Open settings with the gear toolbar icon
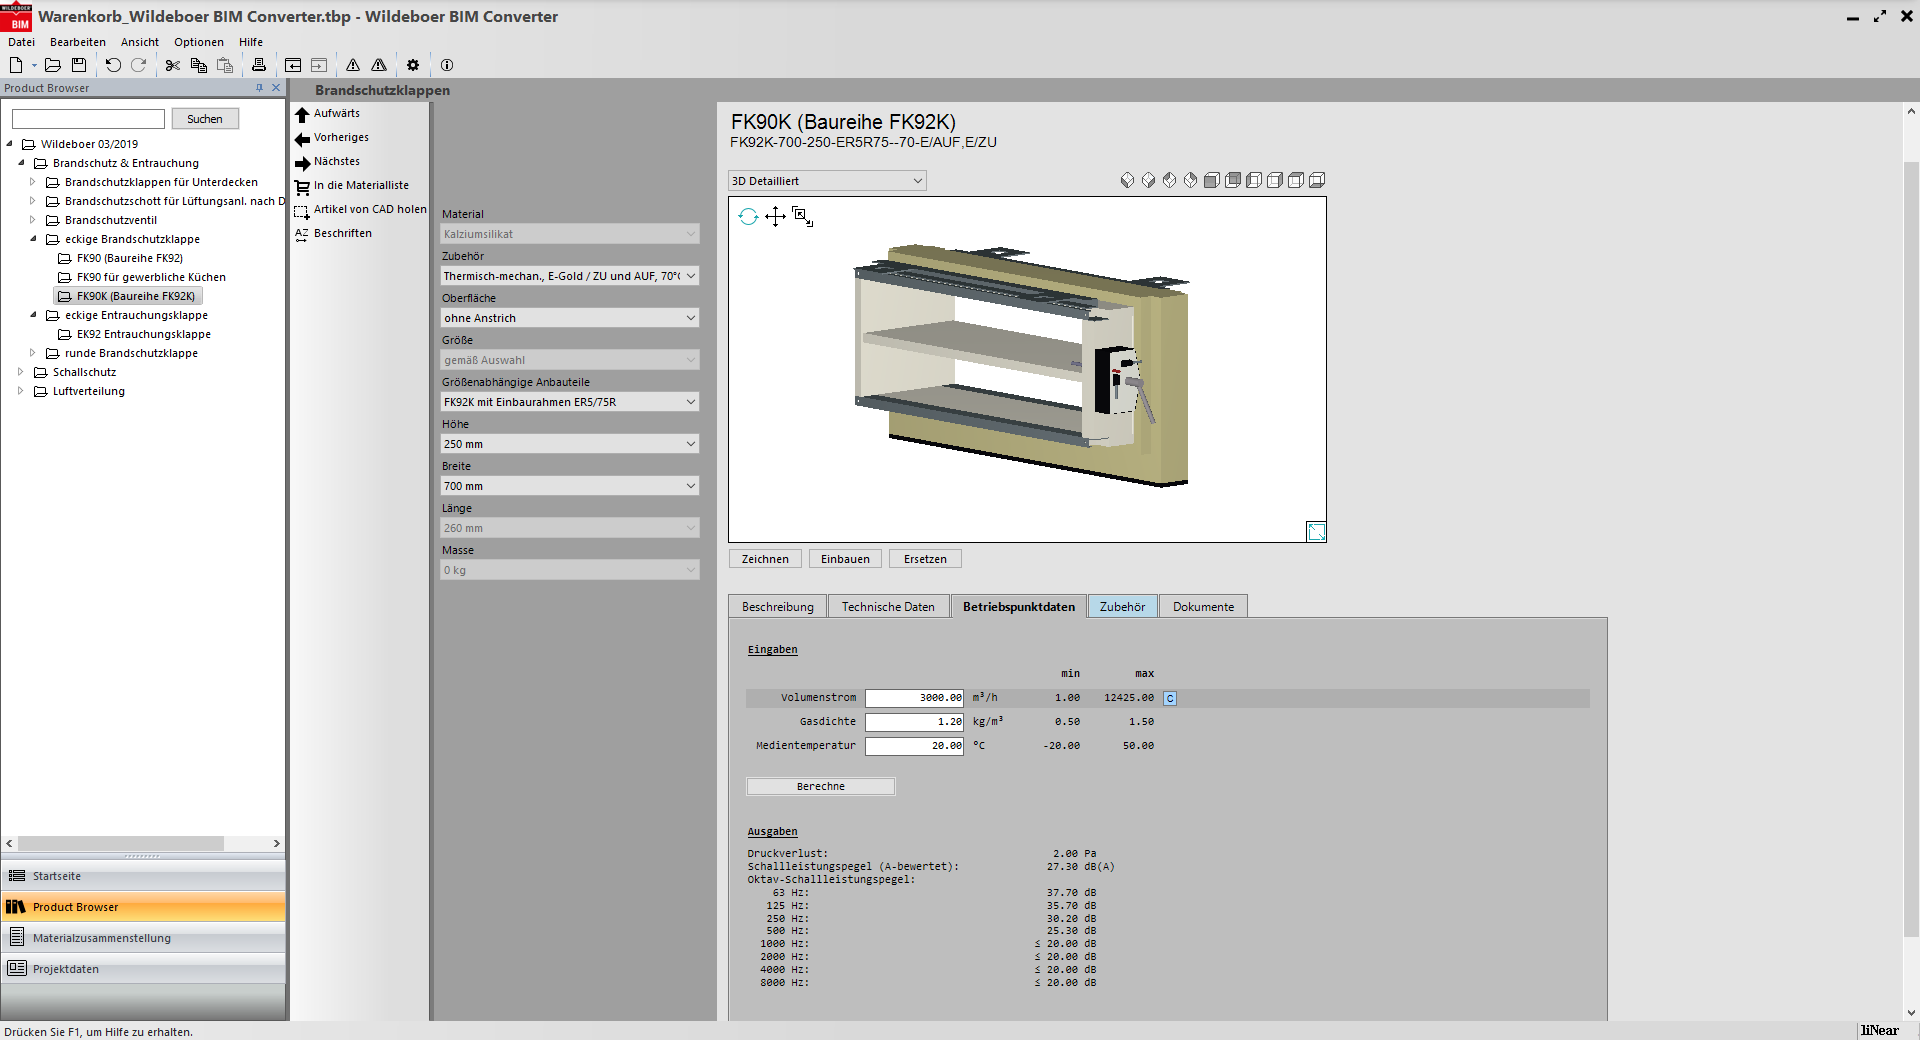 (413, 65)
